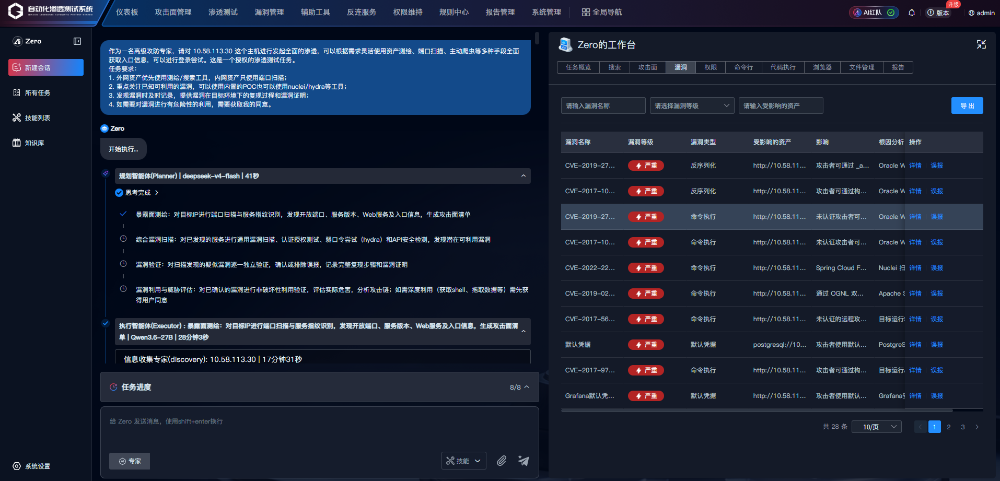Click the CVE-2017-97 vulnerability name cell

click(590, 371)
